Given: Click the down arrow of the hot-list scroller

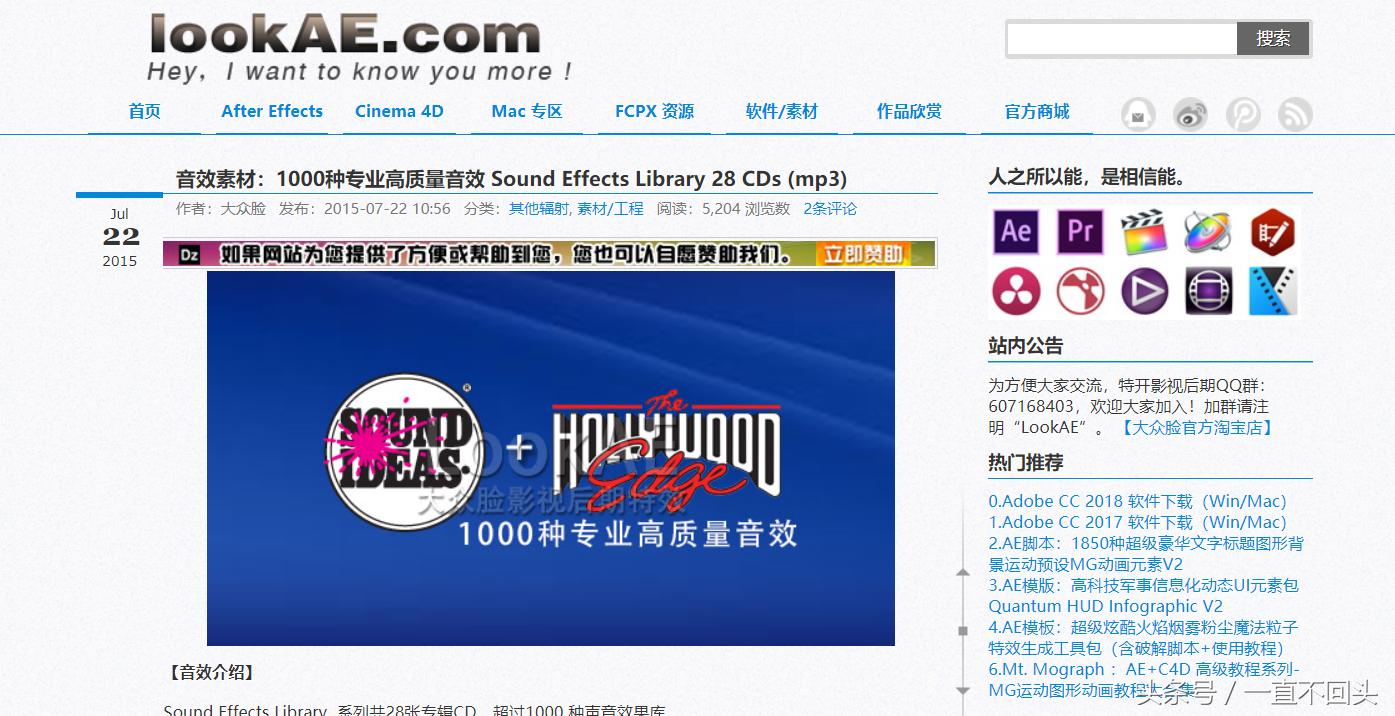Looking at the screenshot, I should (x=963, y=690).
